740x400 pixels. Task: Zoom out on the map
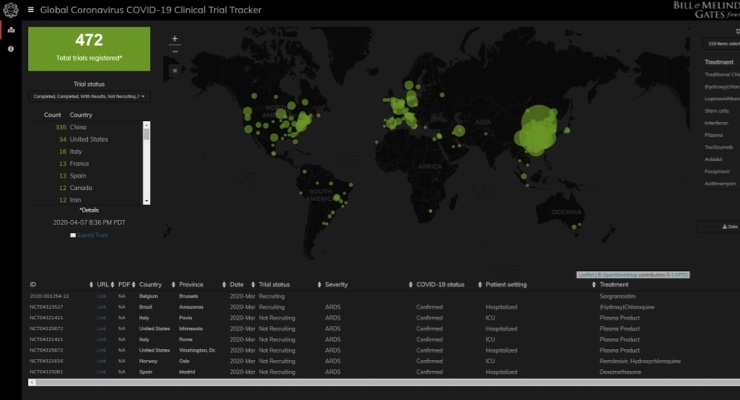pyautogui.click(x=175, y=51)
